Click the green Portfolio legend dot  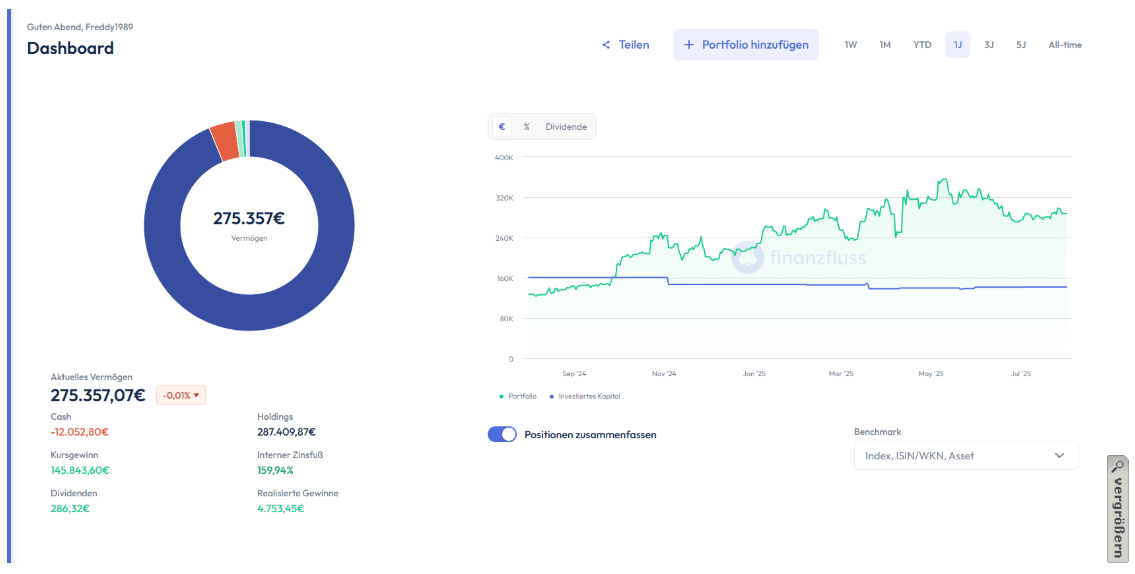[501, 396]
